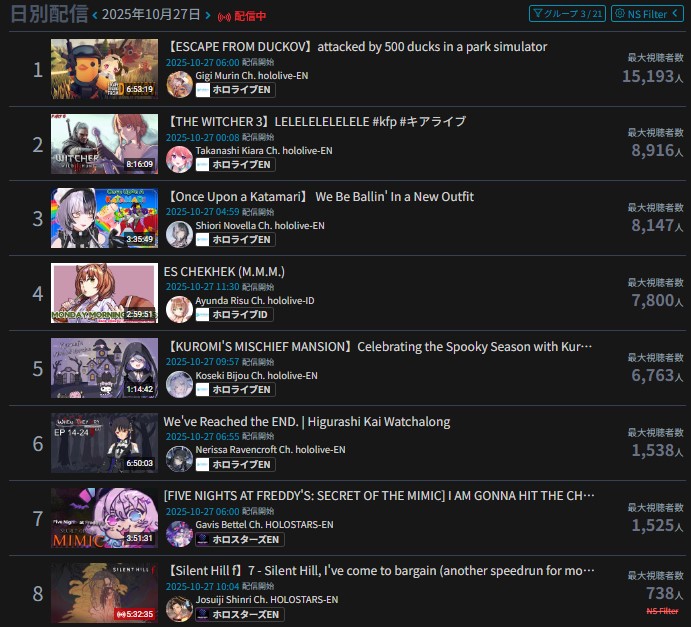The image size is (691, 627).
Task: Click the date 2025年10月27日 heading
Action: point(151,15)
